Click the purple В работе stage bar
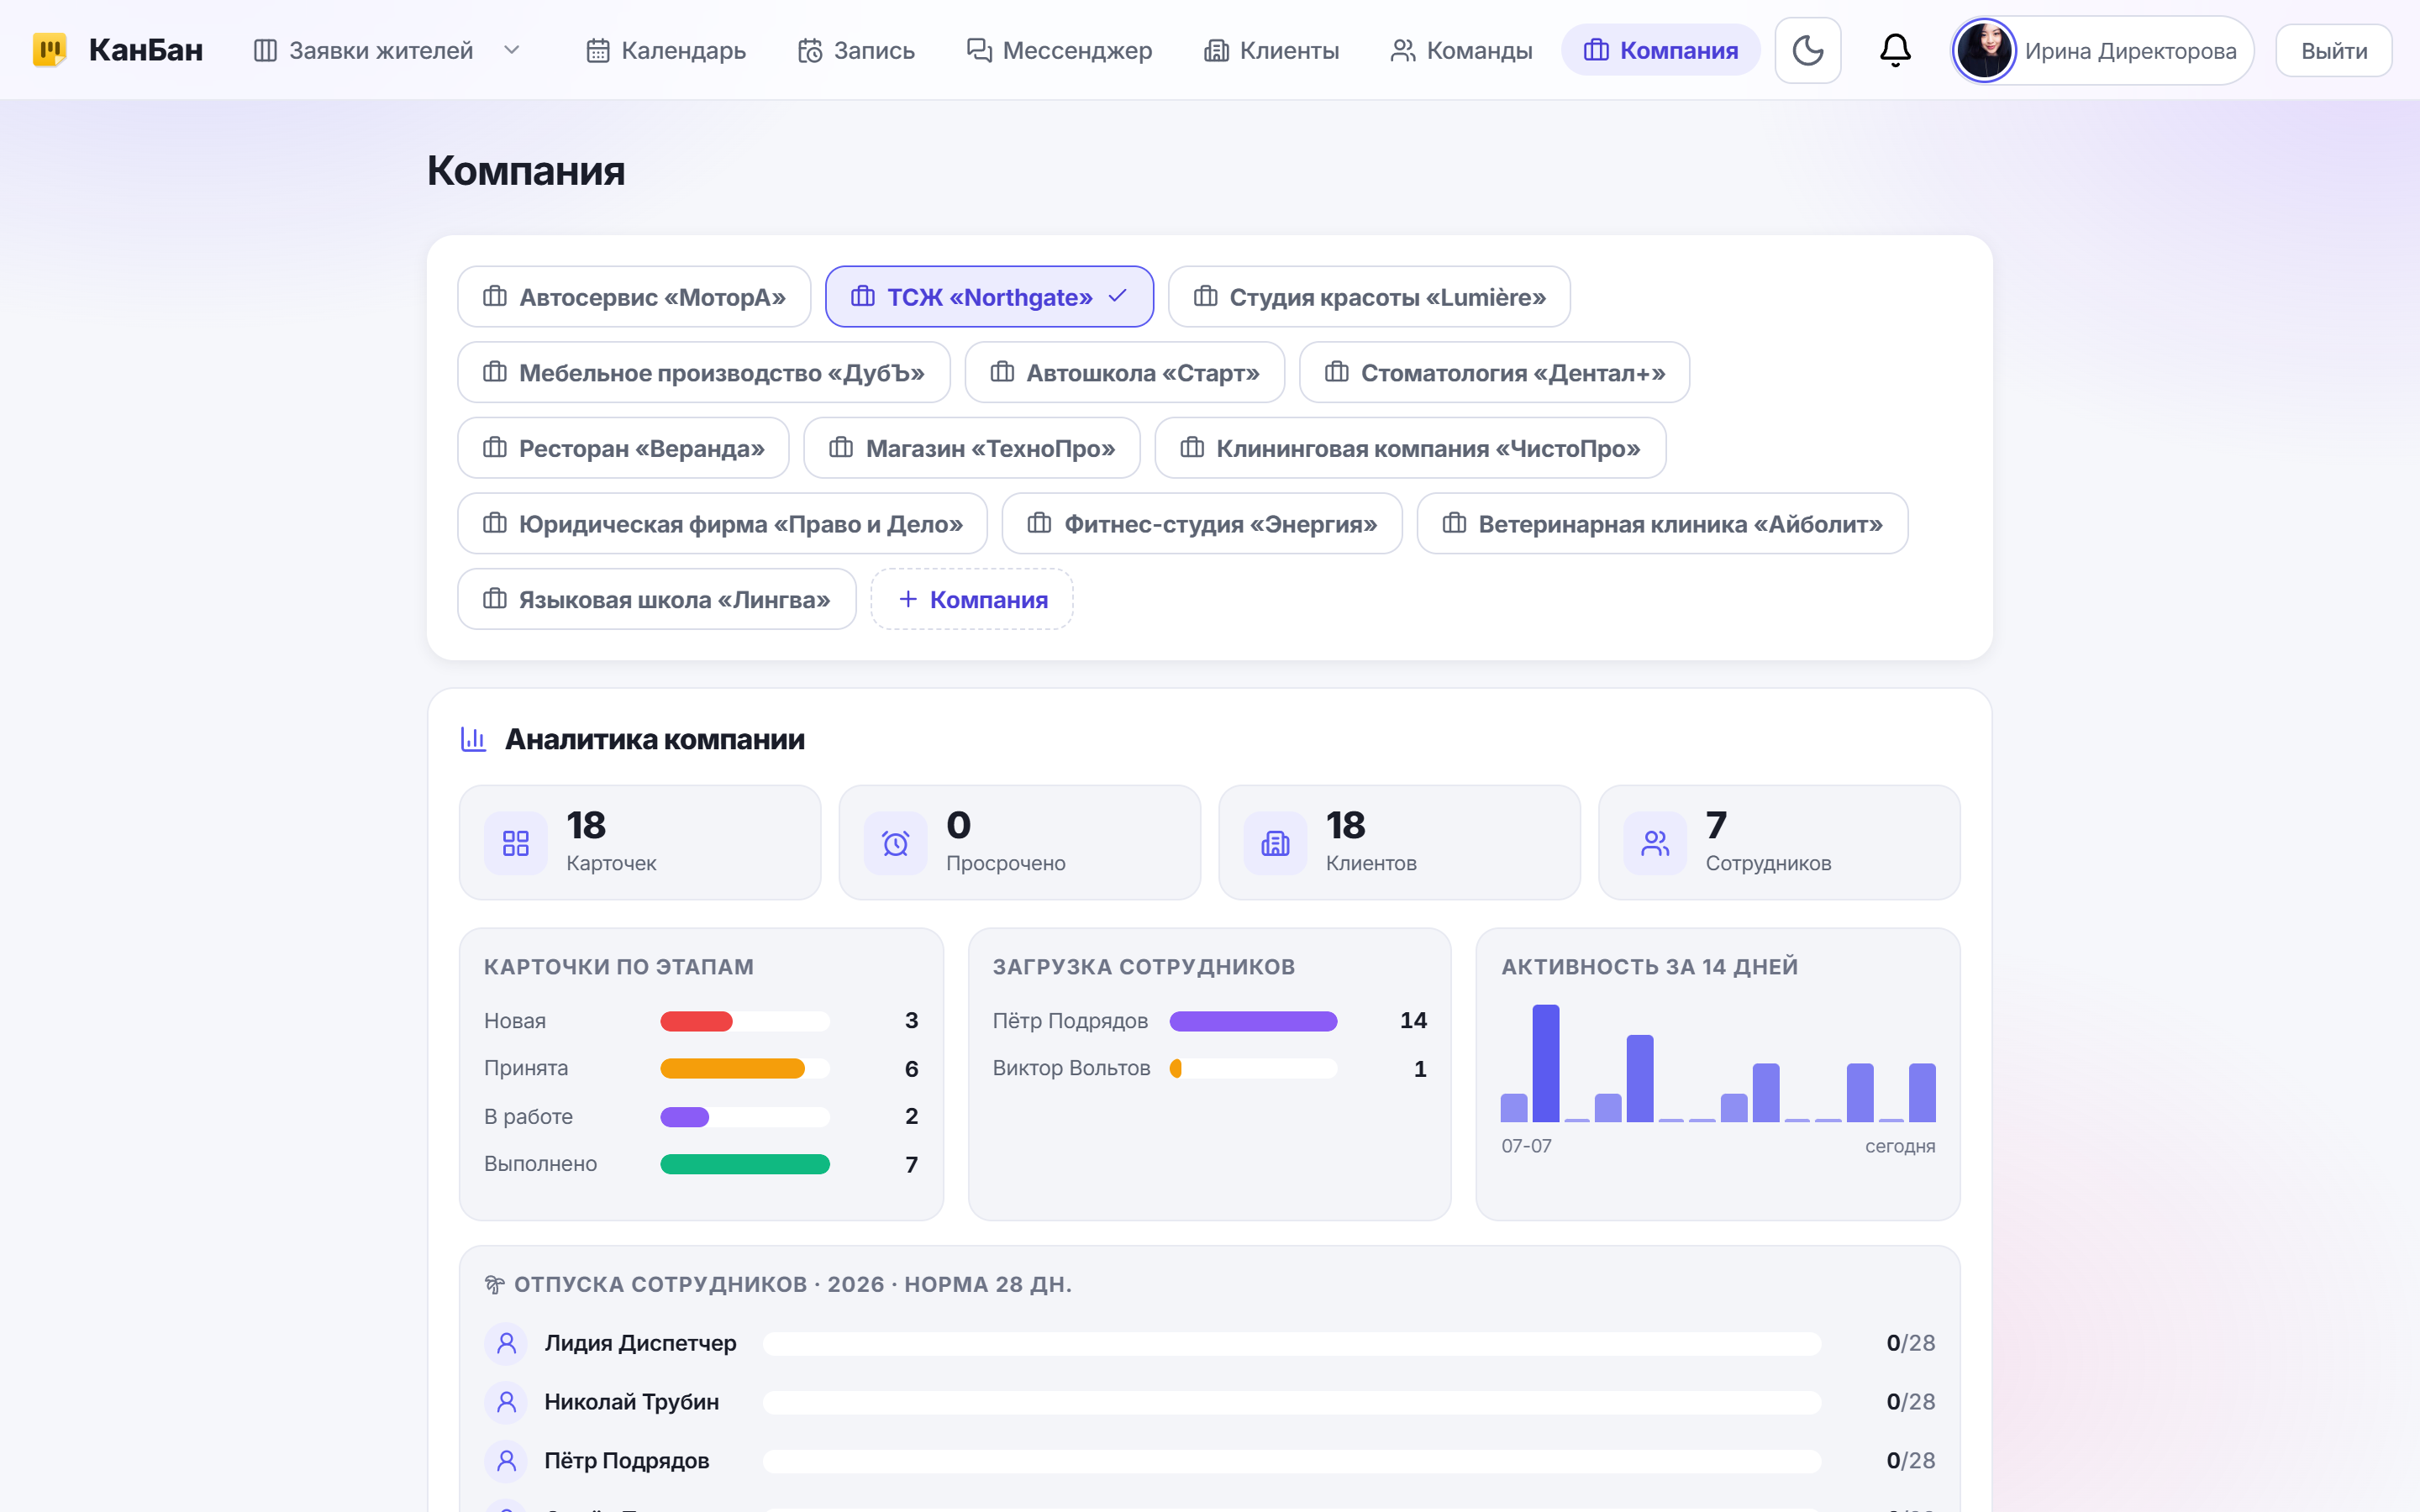This screenshot has height=1512, width=2420. 684,1116
